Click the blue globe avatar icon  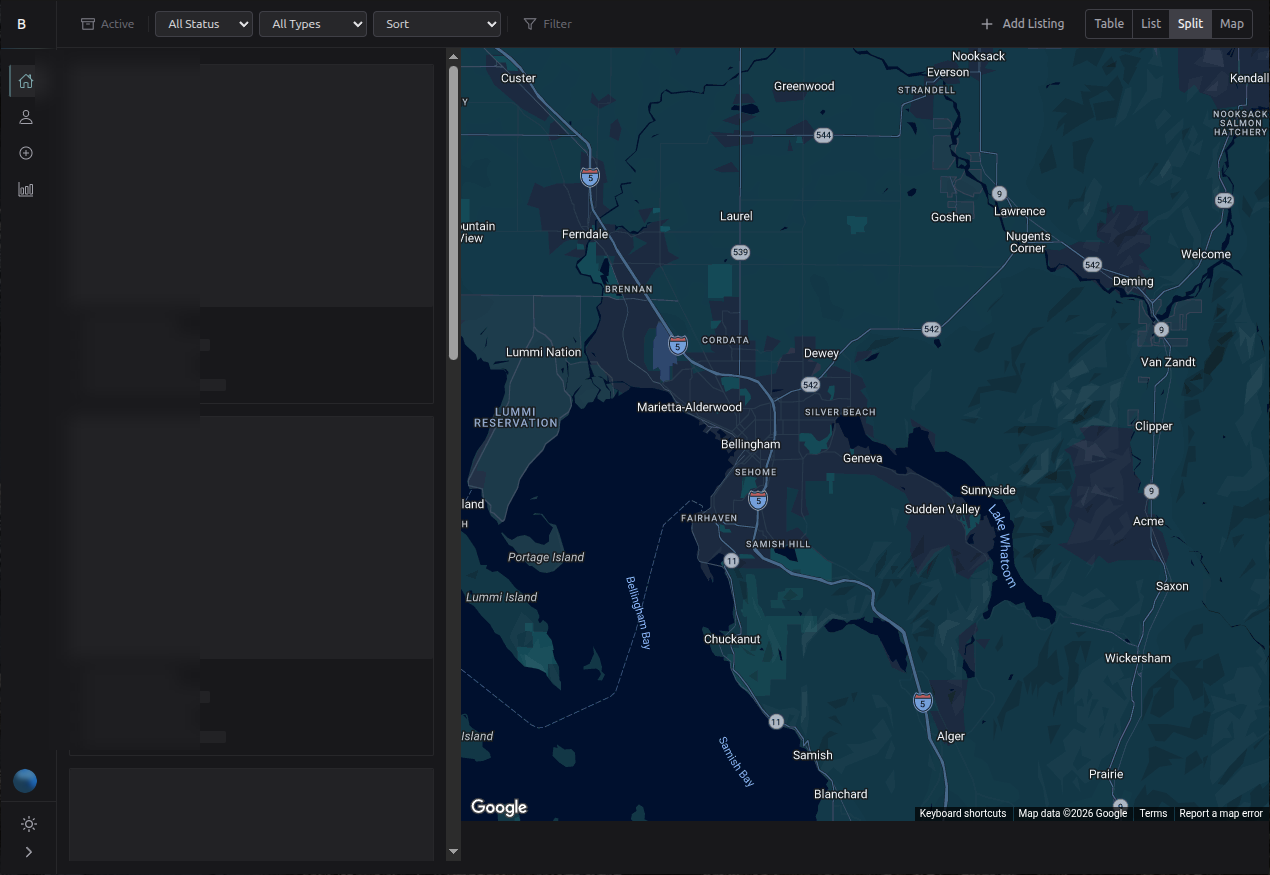(26, 781)
